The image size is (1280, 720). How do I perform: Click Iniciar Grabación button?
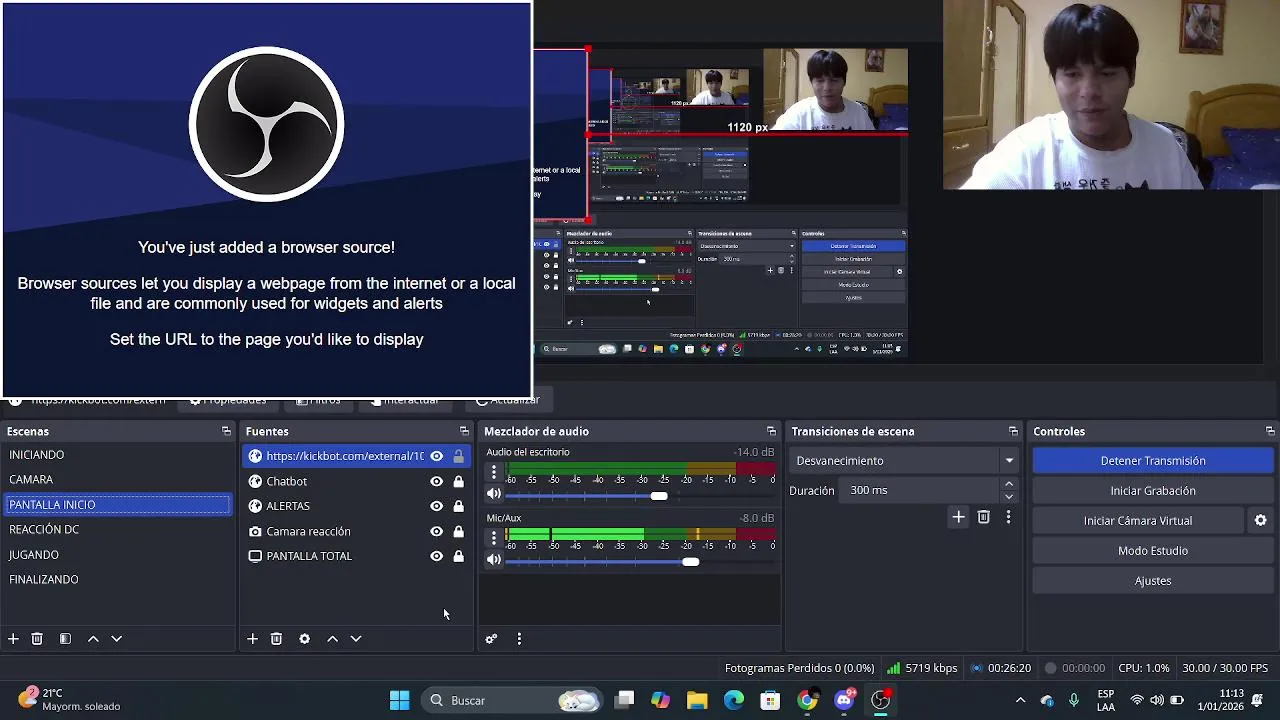1152,491
